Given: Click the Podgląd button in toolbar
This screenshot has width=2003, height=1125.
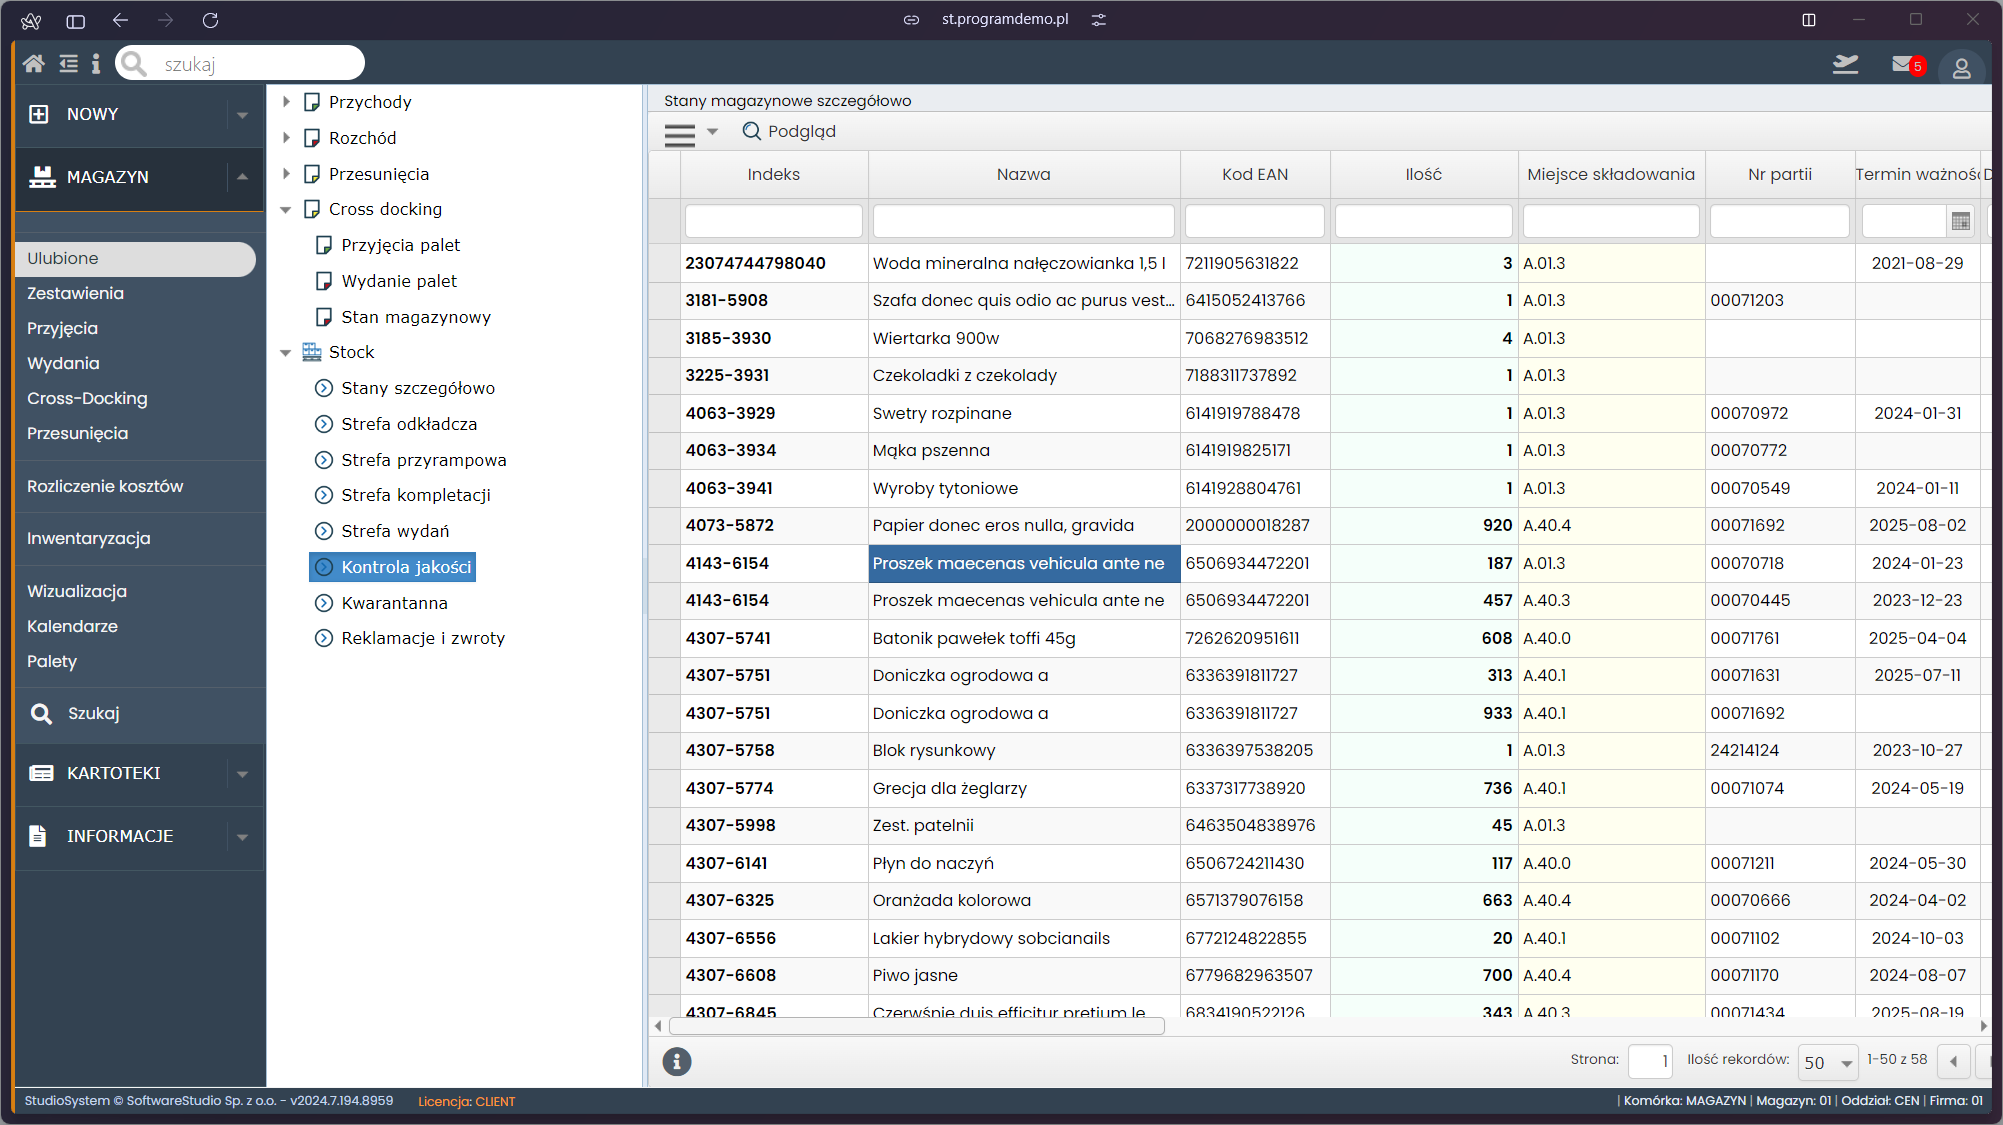Looking at the screenshot, I should 794,129.
